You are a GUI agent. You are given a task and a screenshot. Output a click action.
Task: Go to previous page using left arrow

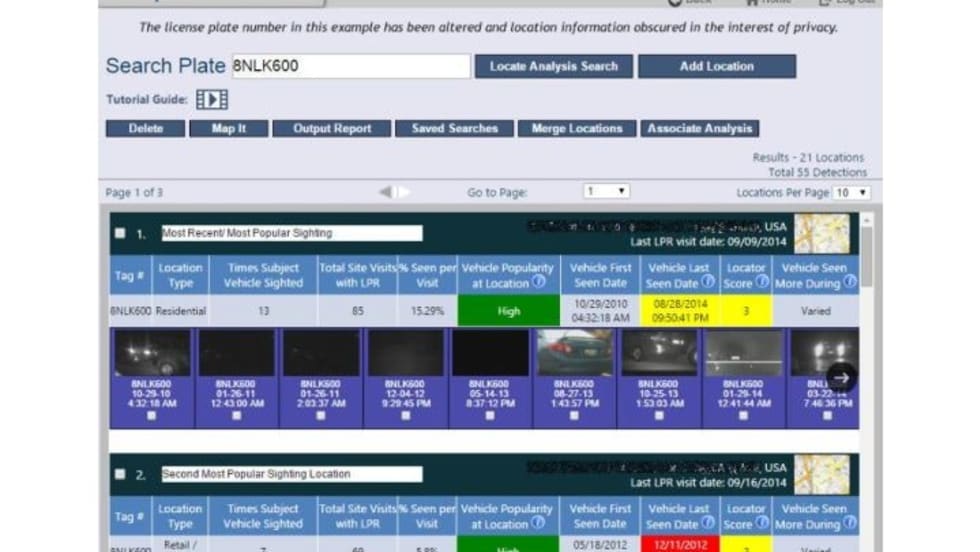pos(385,192)
